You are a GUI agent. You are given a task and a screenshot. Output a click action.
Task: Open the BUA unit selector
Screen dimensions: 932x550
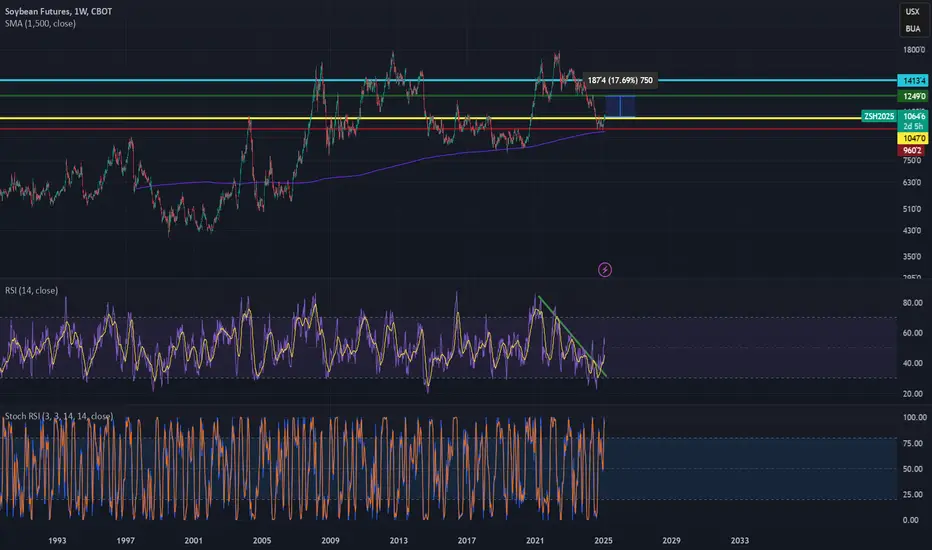tap(912, 29)
